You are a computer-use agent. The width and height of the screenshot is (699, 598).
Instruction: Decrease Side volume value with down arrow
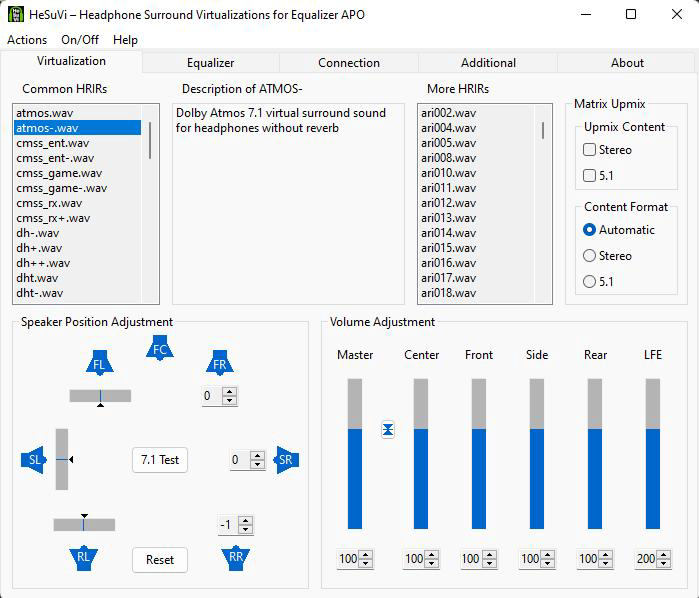[x=547, y=563]
